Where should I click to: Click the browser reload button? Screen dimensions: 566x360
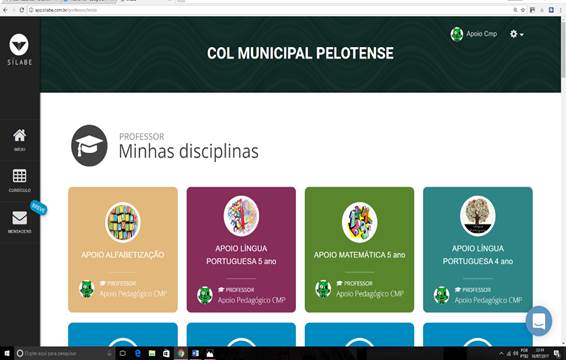(x=22, y=10)
